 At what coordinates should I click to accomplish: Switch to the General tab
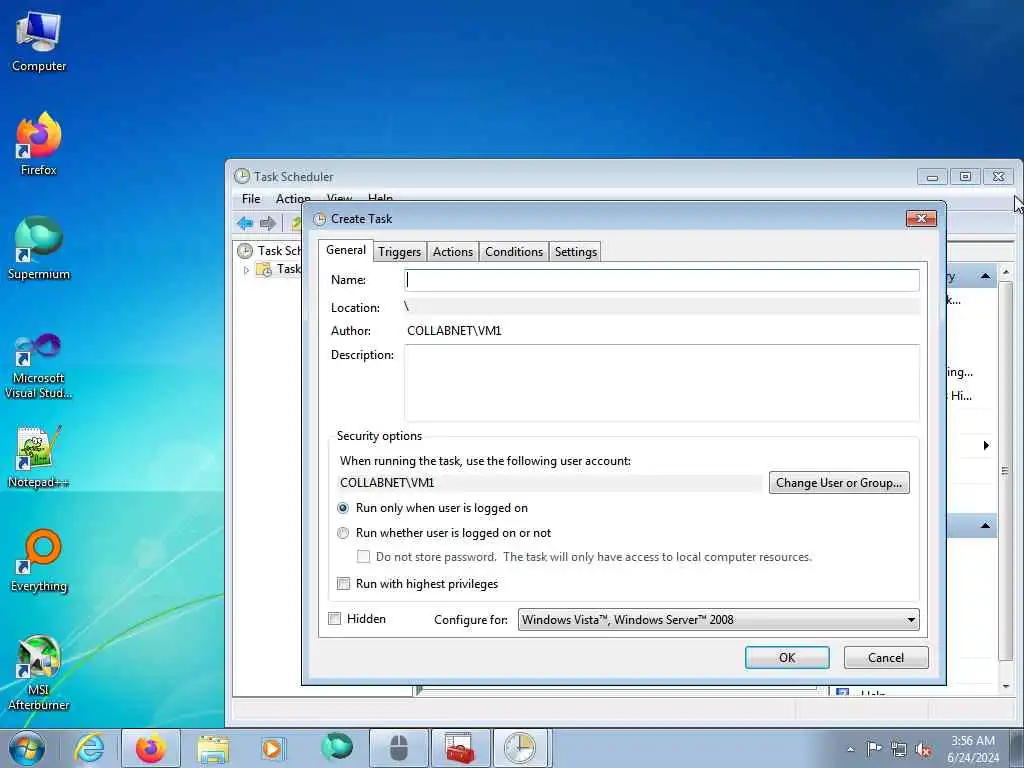tap(345, 250)
